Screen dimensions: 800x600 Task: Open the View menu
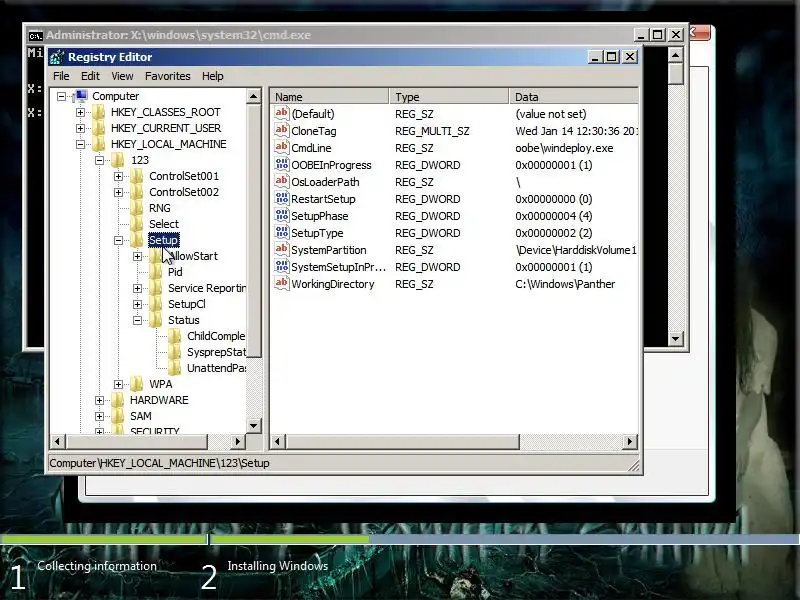[122, 76]
